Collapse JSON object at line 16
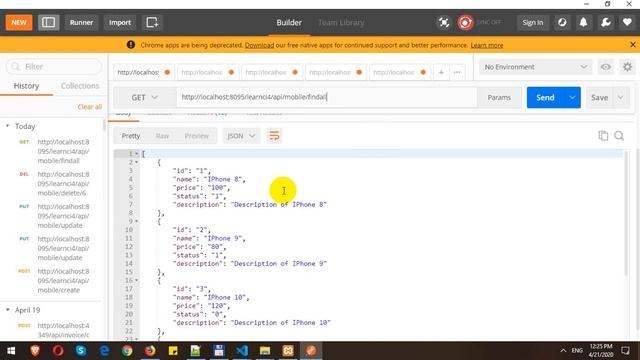The height and width of the screenshot is (360, 640). pos(137,280)
